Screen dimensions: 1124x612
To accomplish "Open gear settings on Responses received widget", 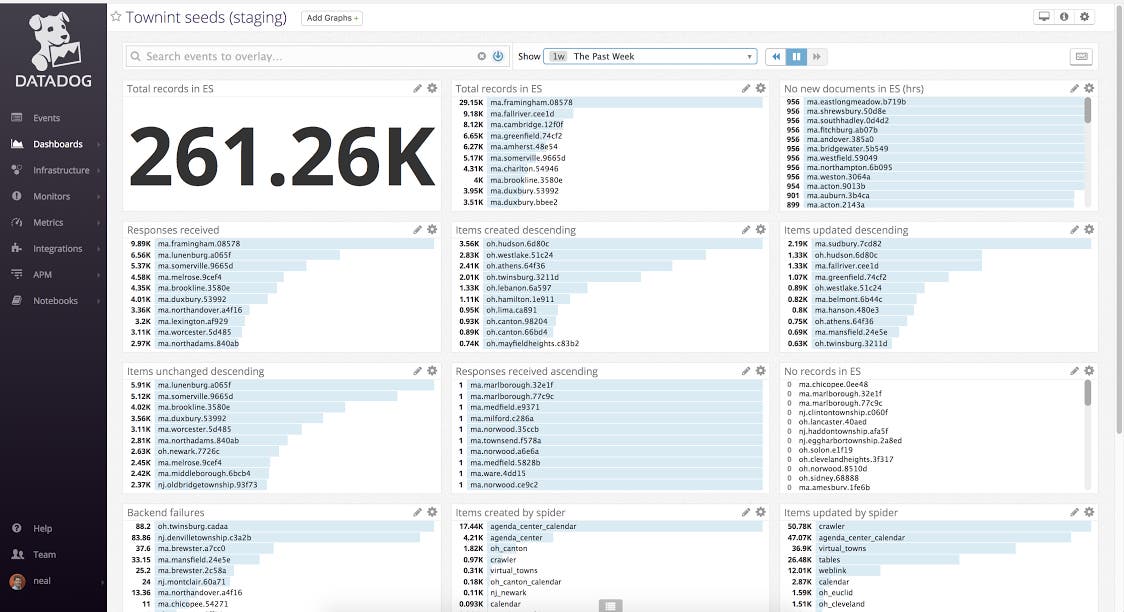I will pyautogui.click(x=432, y=229).
